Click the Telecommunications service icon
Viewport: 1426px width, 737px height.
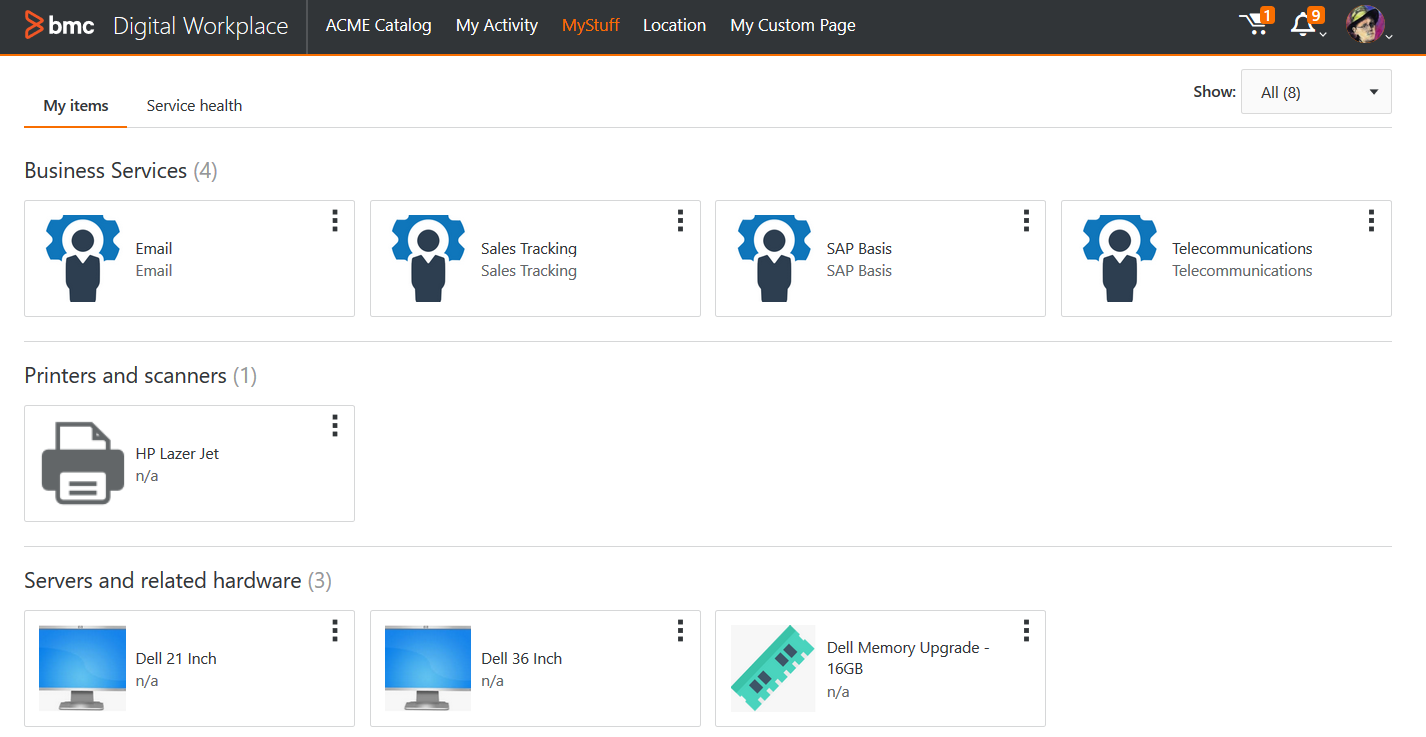(1120, 258)
